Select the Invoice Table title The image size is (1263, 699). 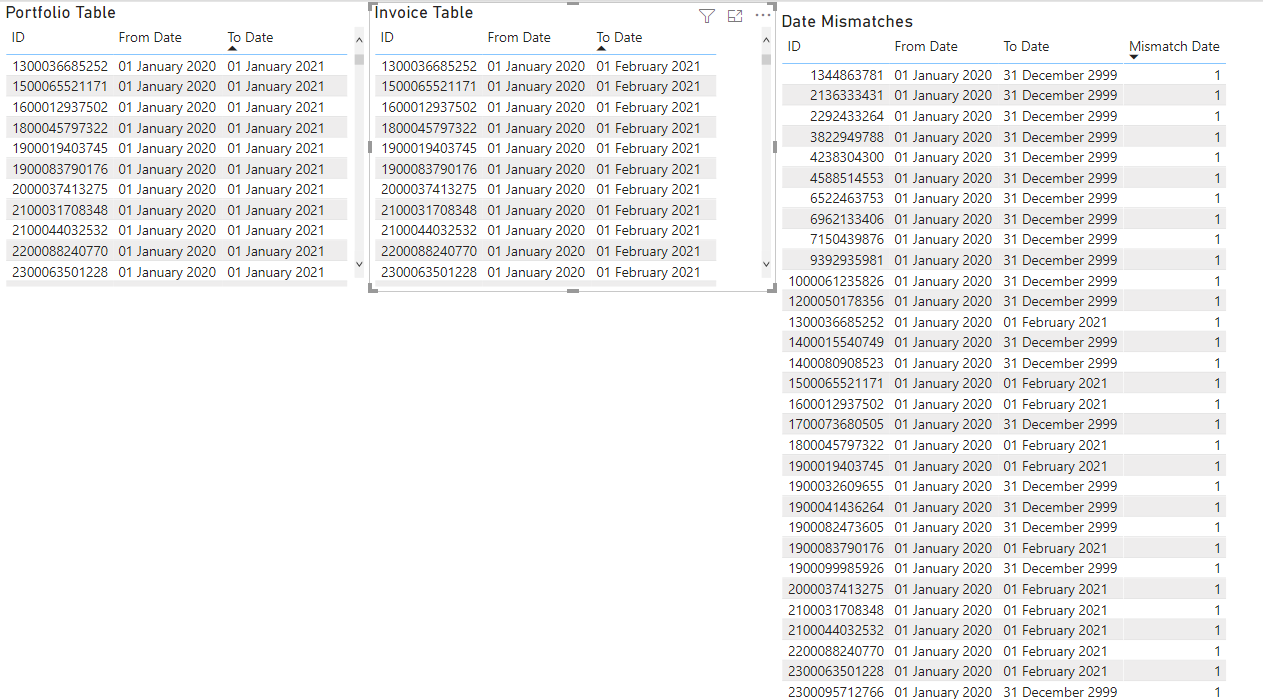point(424,13)
